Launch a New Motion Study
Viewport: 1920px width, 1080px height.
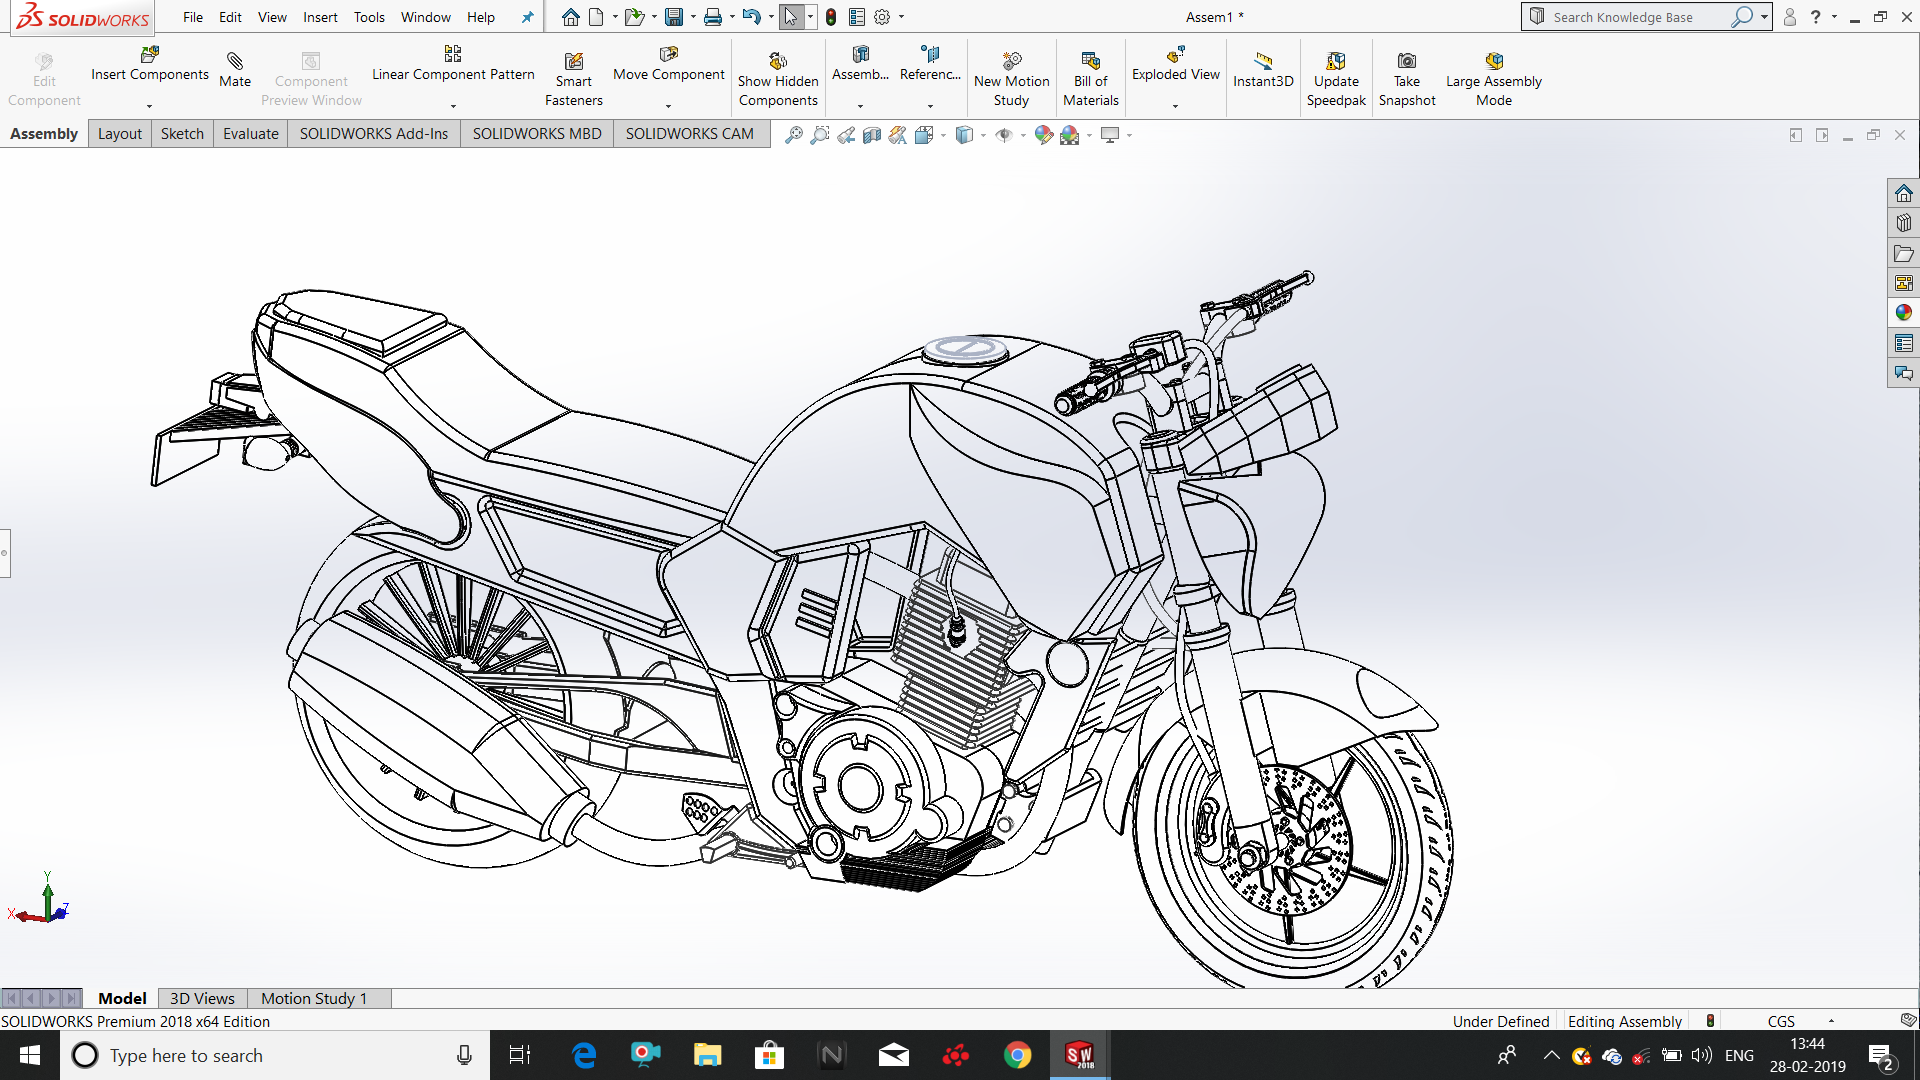point(1011,75)
